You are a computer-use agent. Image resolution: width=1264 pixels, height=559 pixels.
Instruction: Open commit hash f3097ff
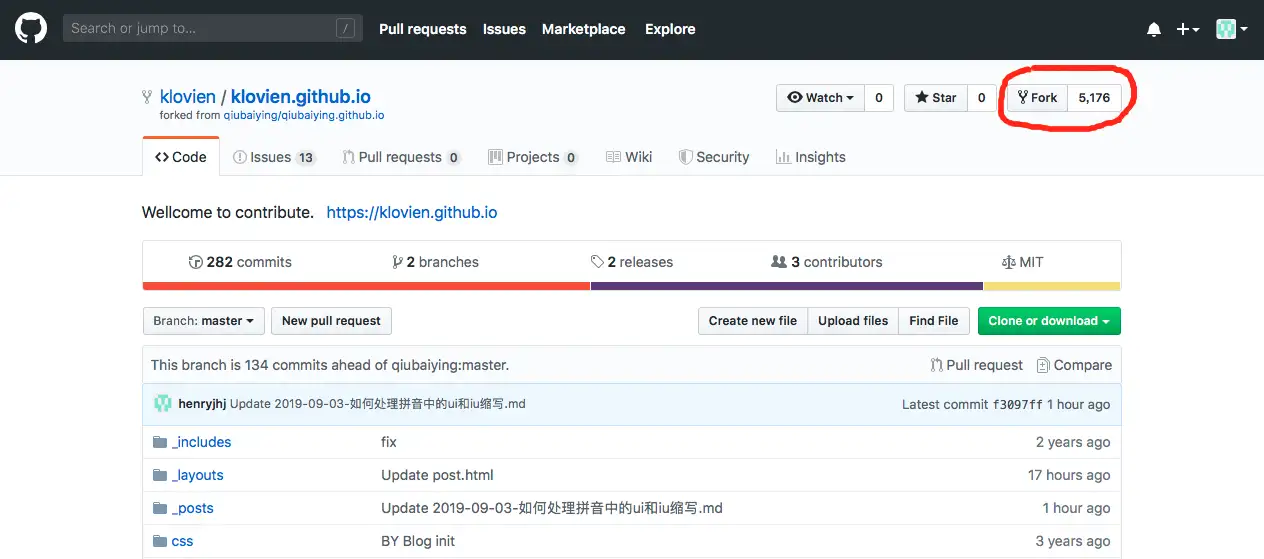click(1017, 405)
